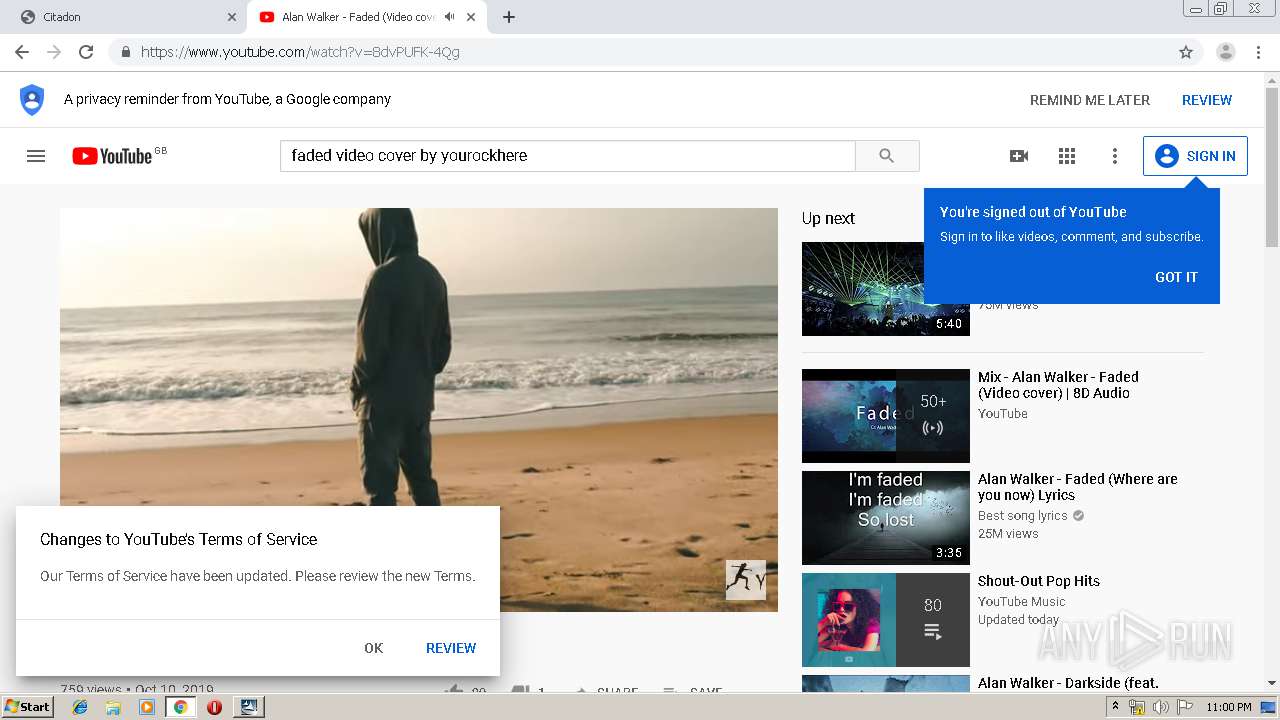This screenshot has width=1280, height=720.
Task: Click OK in the Terms of Service dialog
Action: point(374,648)
